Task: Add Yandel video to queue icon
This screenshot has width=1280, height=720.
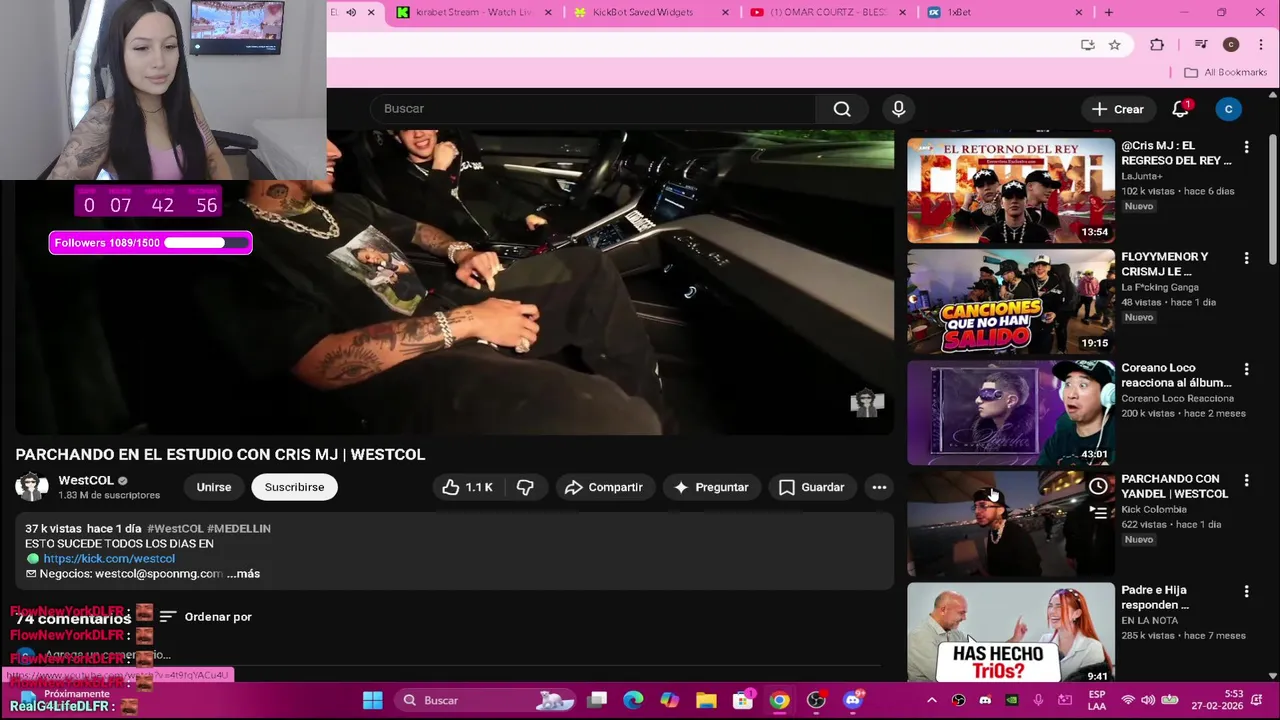Action: click(x=1098, y=513)
